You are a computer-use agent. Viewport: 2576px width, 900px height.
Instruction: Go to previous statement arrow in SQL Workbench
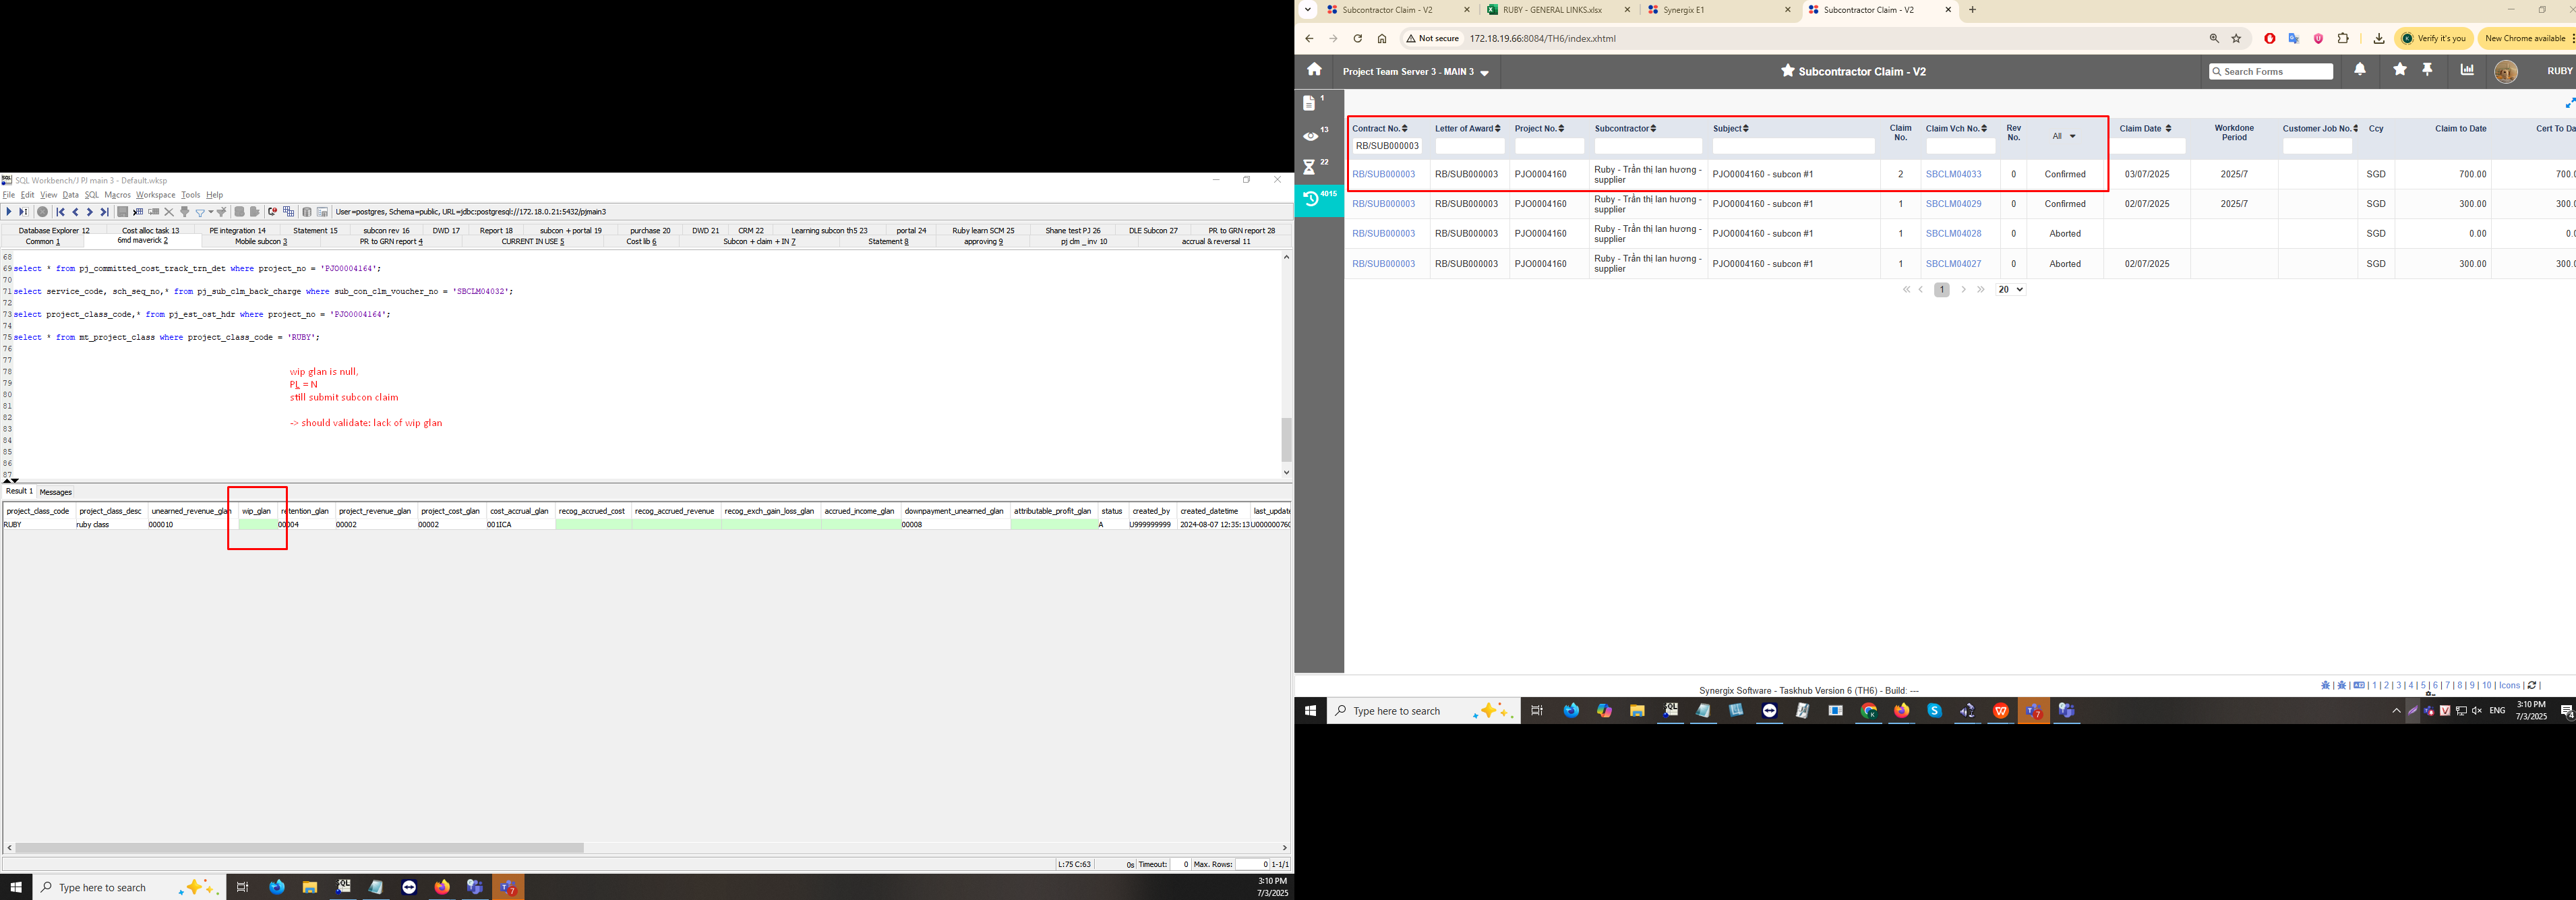(75, 212)
